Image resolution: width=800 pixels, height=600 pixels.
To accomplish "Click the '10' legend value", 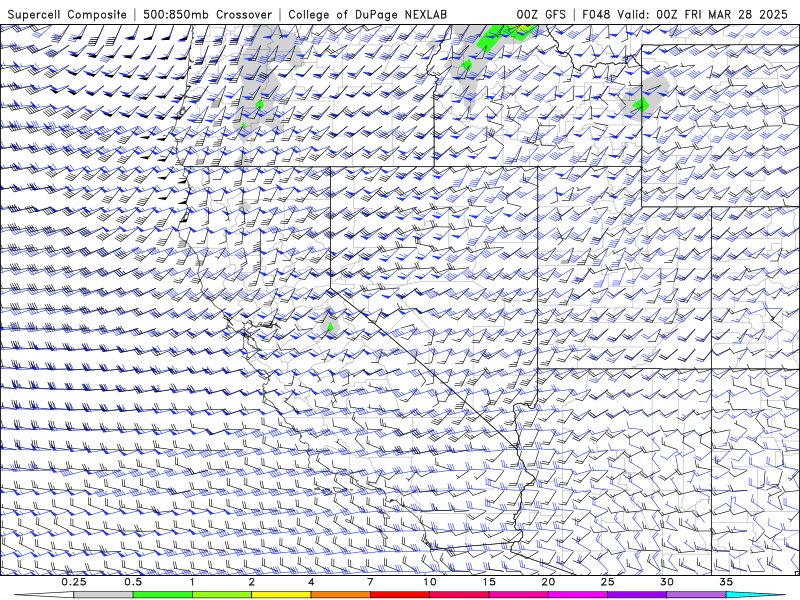I will [x=430, y=582].
